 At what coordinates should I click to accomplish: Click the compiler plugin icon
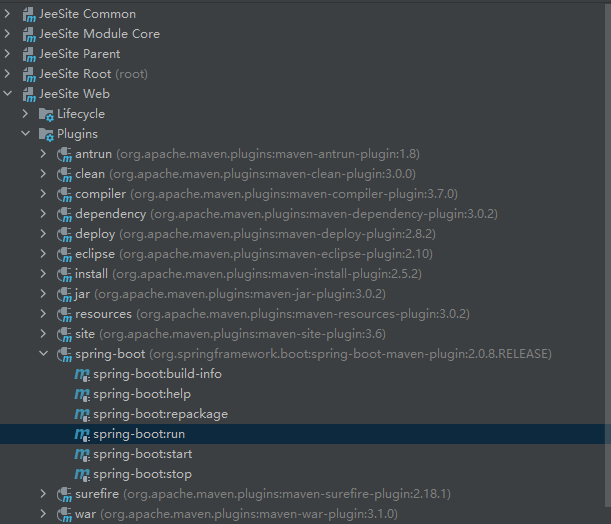pos(64,195)
